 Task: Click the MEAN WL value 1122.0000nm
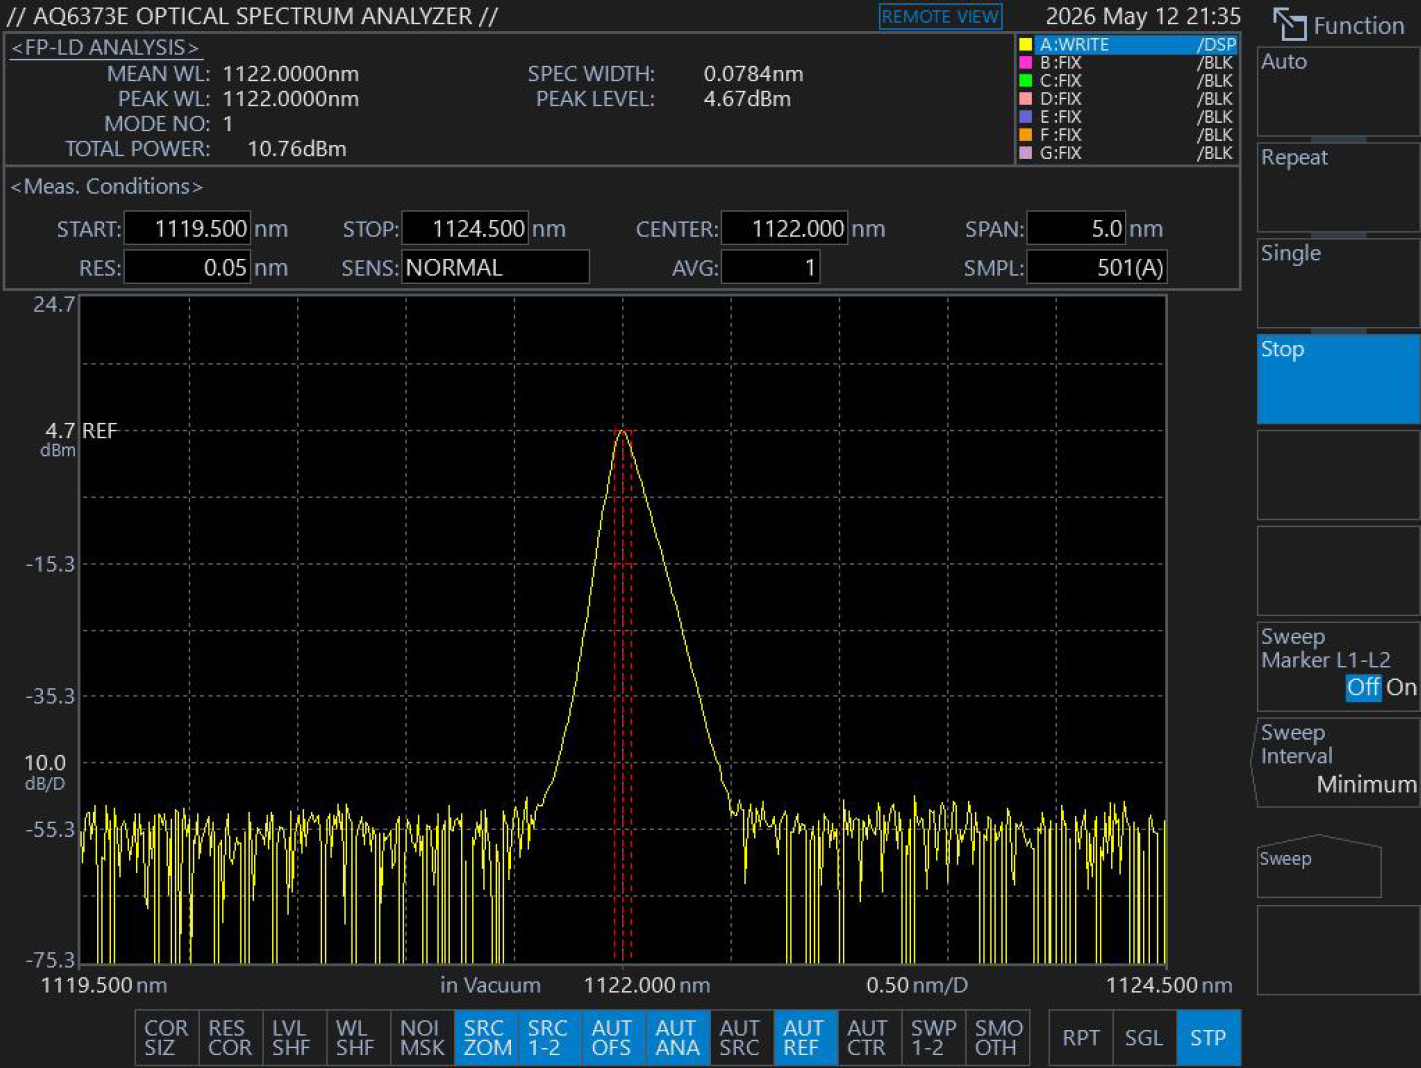pos(291,74)
